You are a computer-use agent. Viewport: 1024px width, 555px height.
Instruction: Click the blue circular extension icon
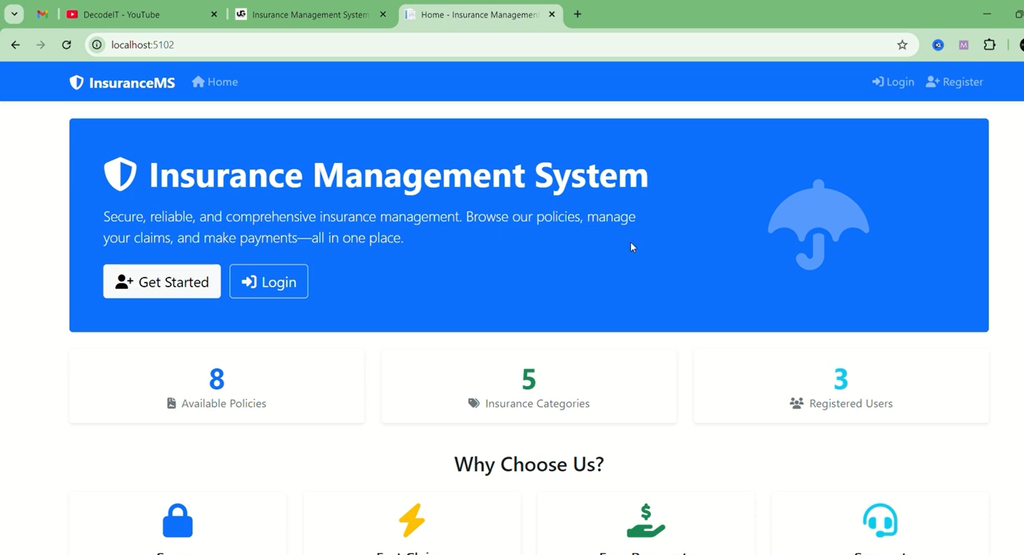(x=938, y=45)
